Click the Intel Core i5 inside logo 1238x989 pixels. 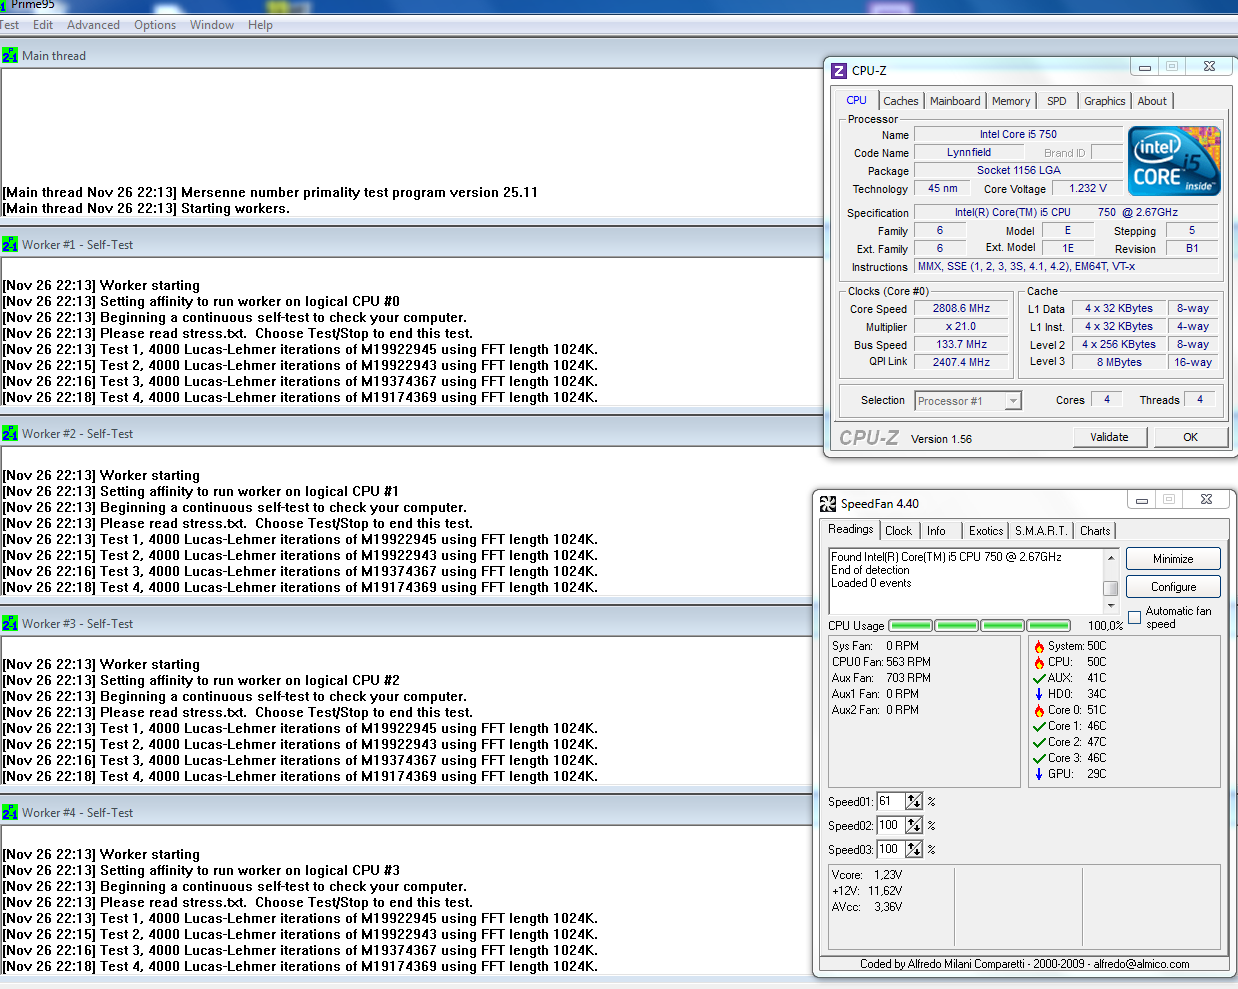tap(1174, 160)
